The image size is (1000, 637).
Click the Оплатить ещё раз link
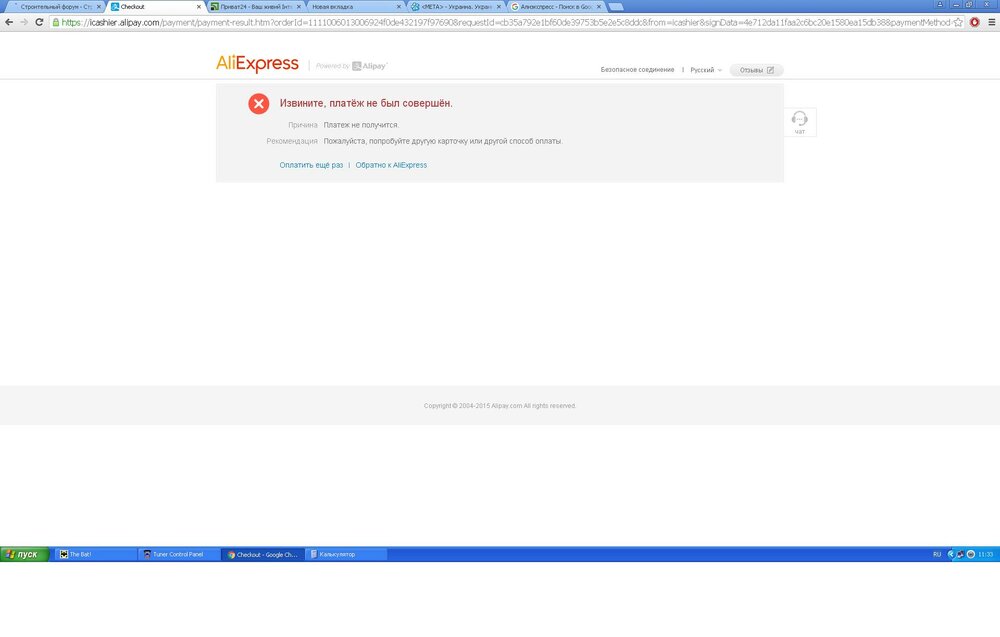point(311,165)
